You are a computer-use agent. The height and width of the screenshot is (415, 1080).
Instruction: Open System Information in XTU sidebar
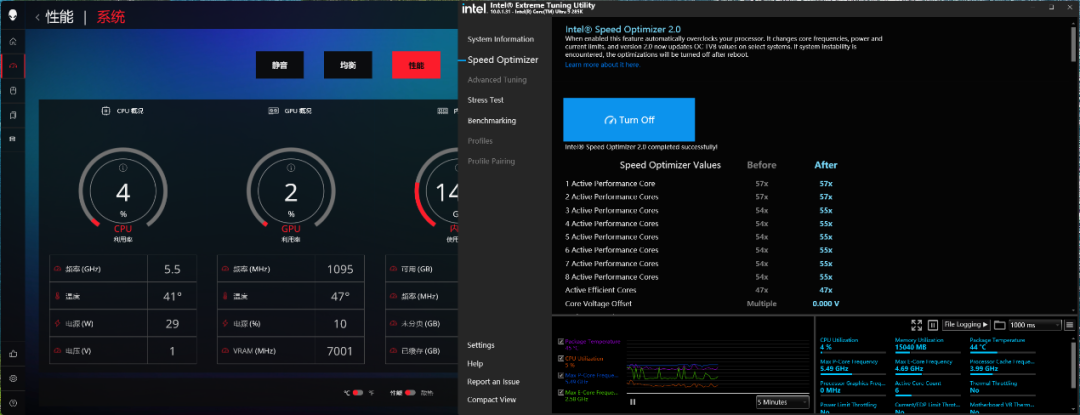pyautogui.click(x=500, y=39)
